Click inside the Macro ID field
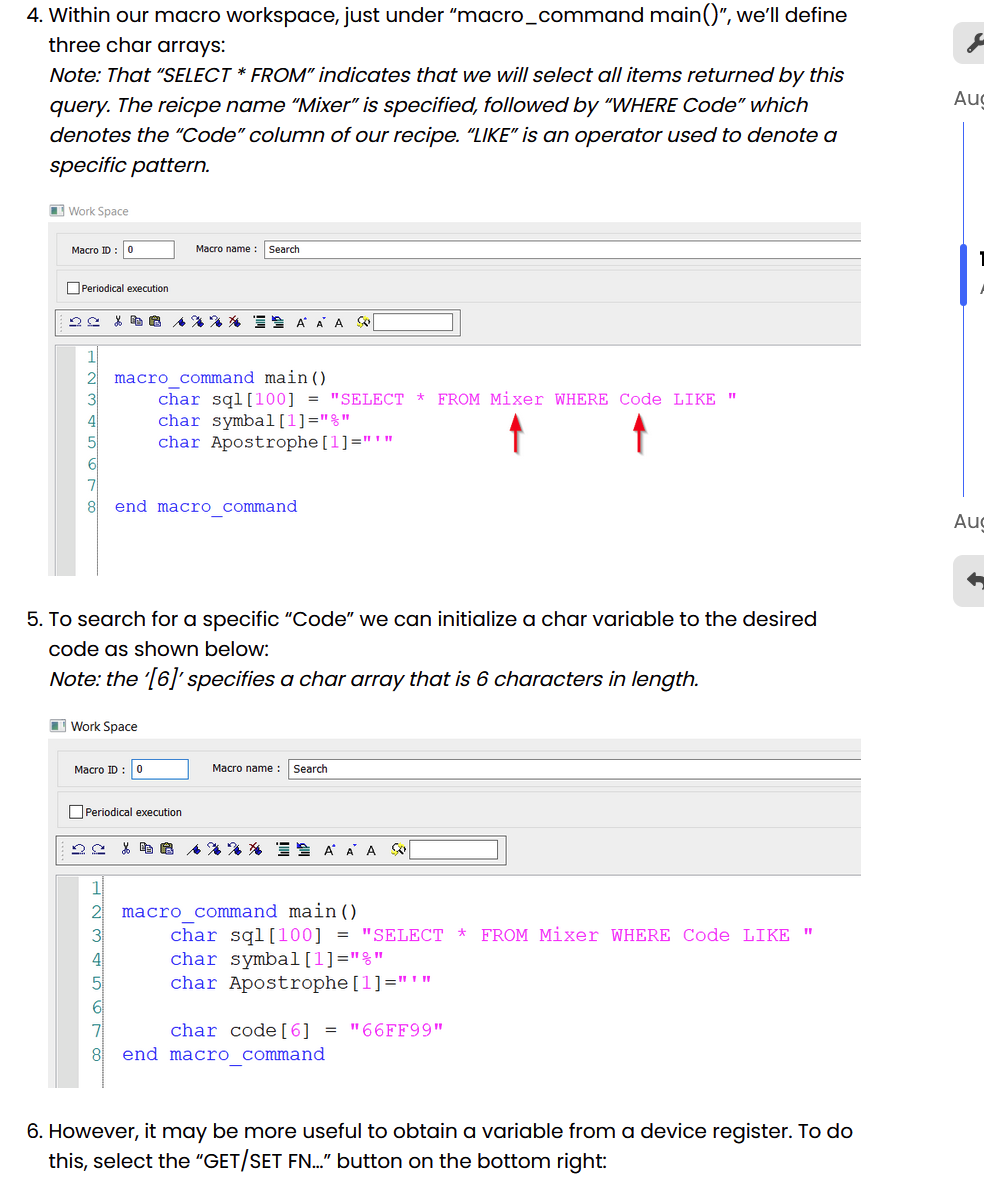This screenshot has width=984, height=1185. 148,248
